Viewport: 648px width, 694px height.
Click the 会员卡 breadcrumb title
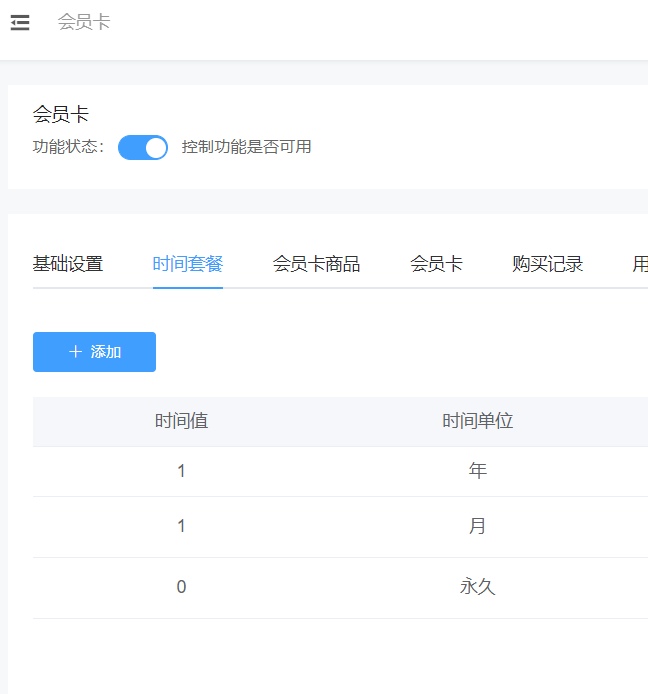pos(84,22)
